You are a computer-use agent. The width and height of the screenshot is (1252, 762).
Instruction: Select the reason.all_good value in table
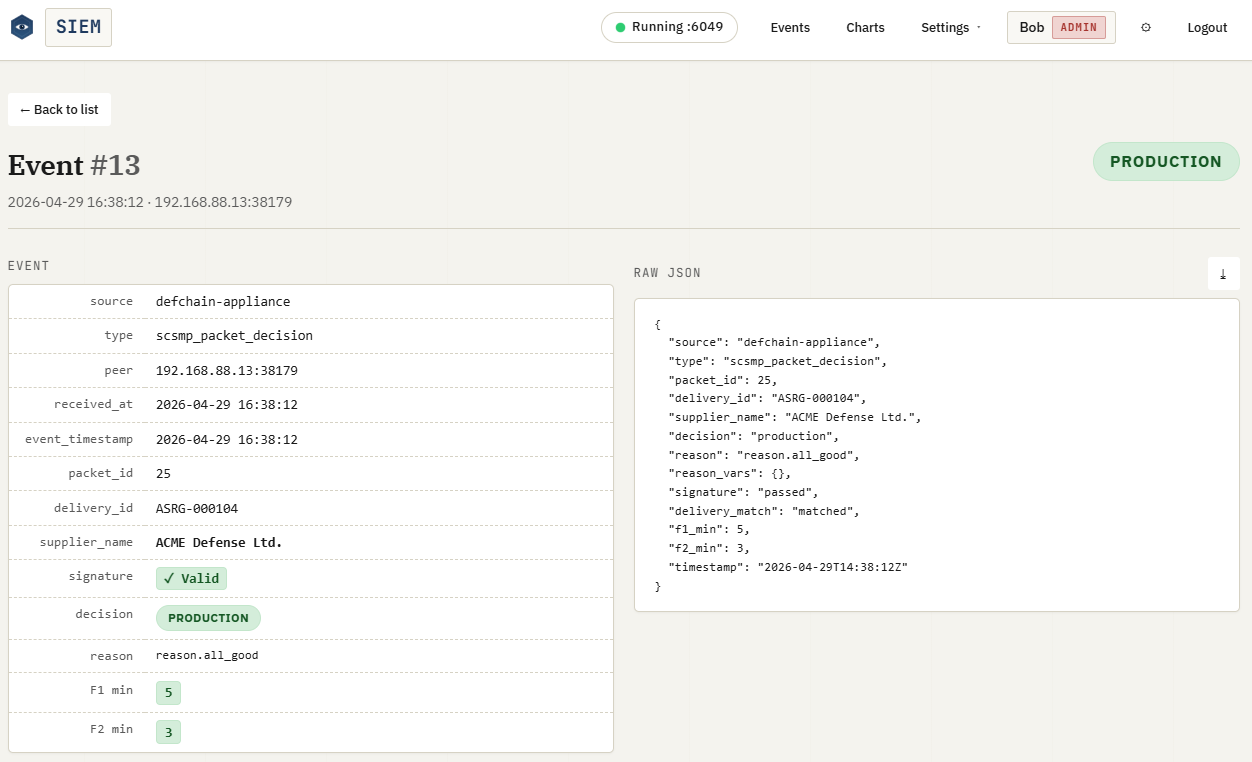tap(207, 655)
